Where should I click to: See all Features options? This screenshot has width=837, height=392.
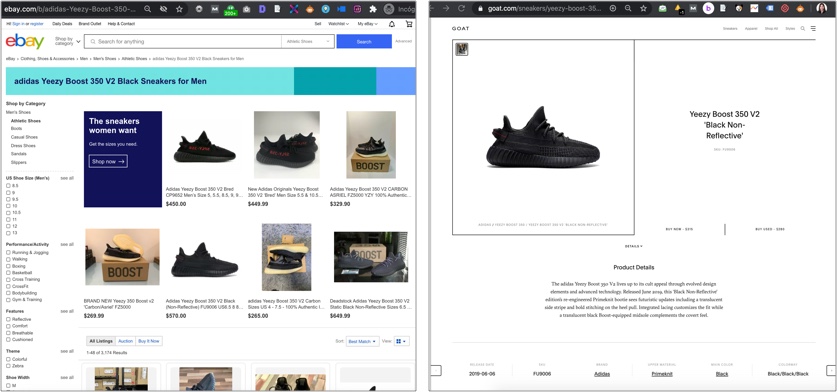pyautogui.click(x=67, y=311)
